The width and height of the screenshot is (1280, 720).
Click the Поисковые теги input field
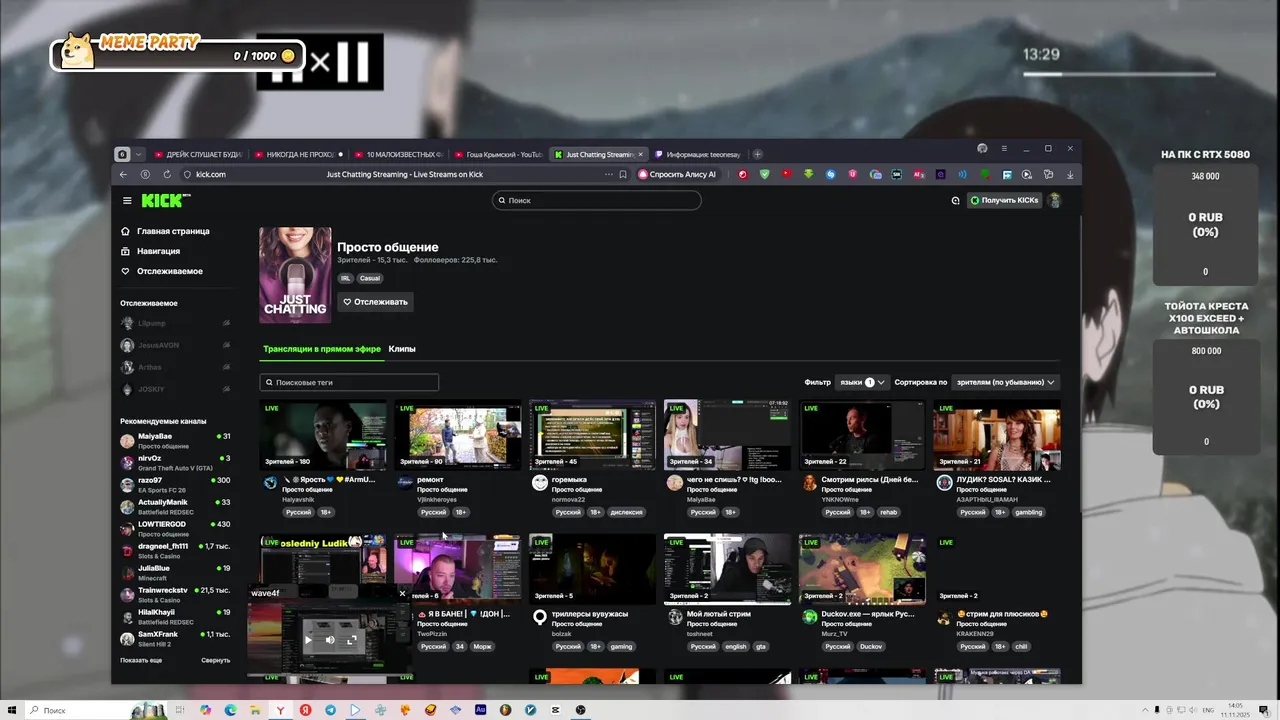point(349,382)
